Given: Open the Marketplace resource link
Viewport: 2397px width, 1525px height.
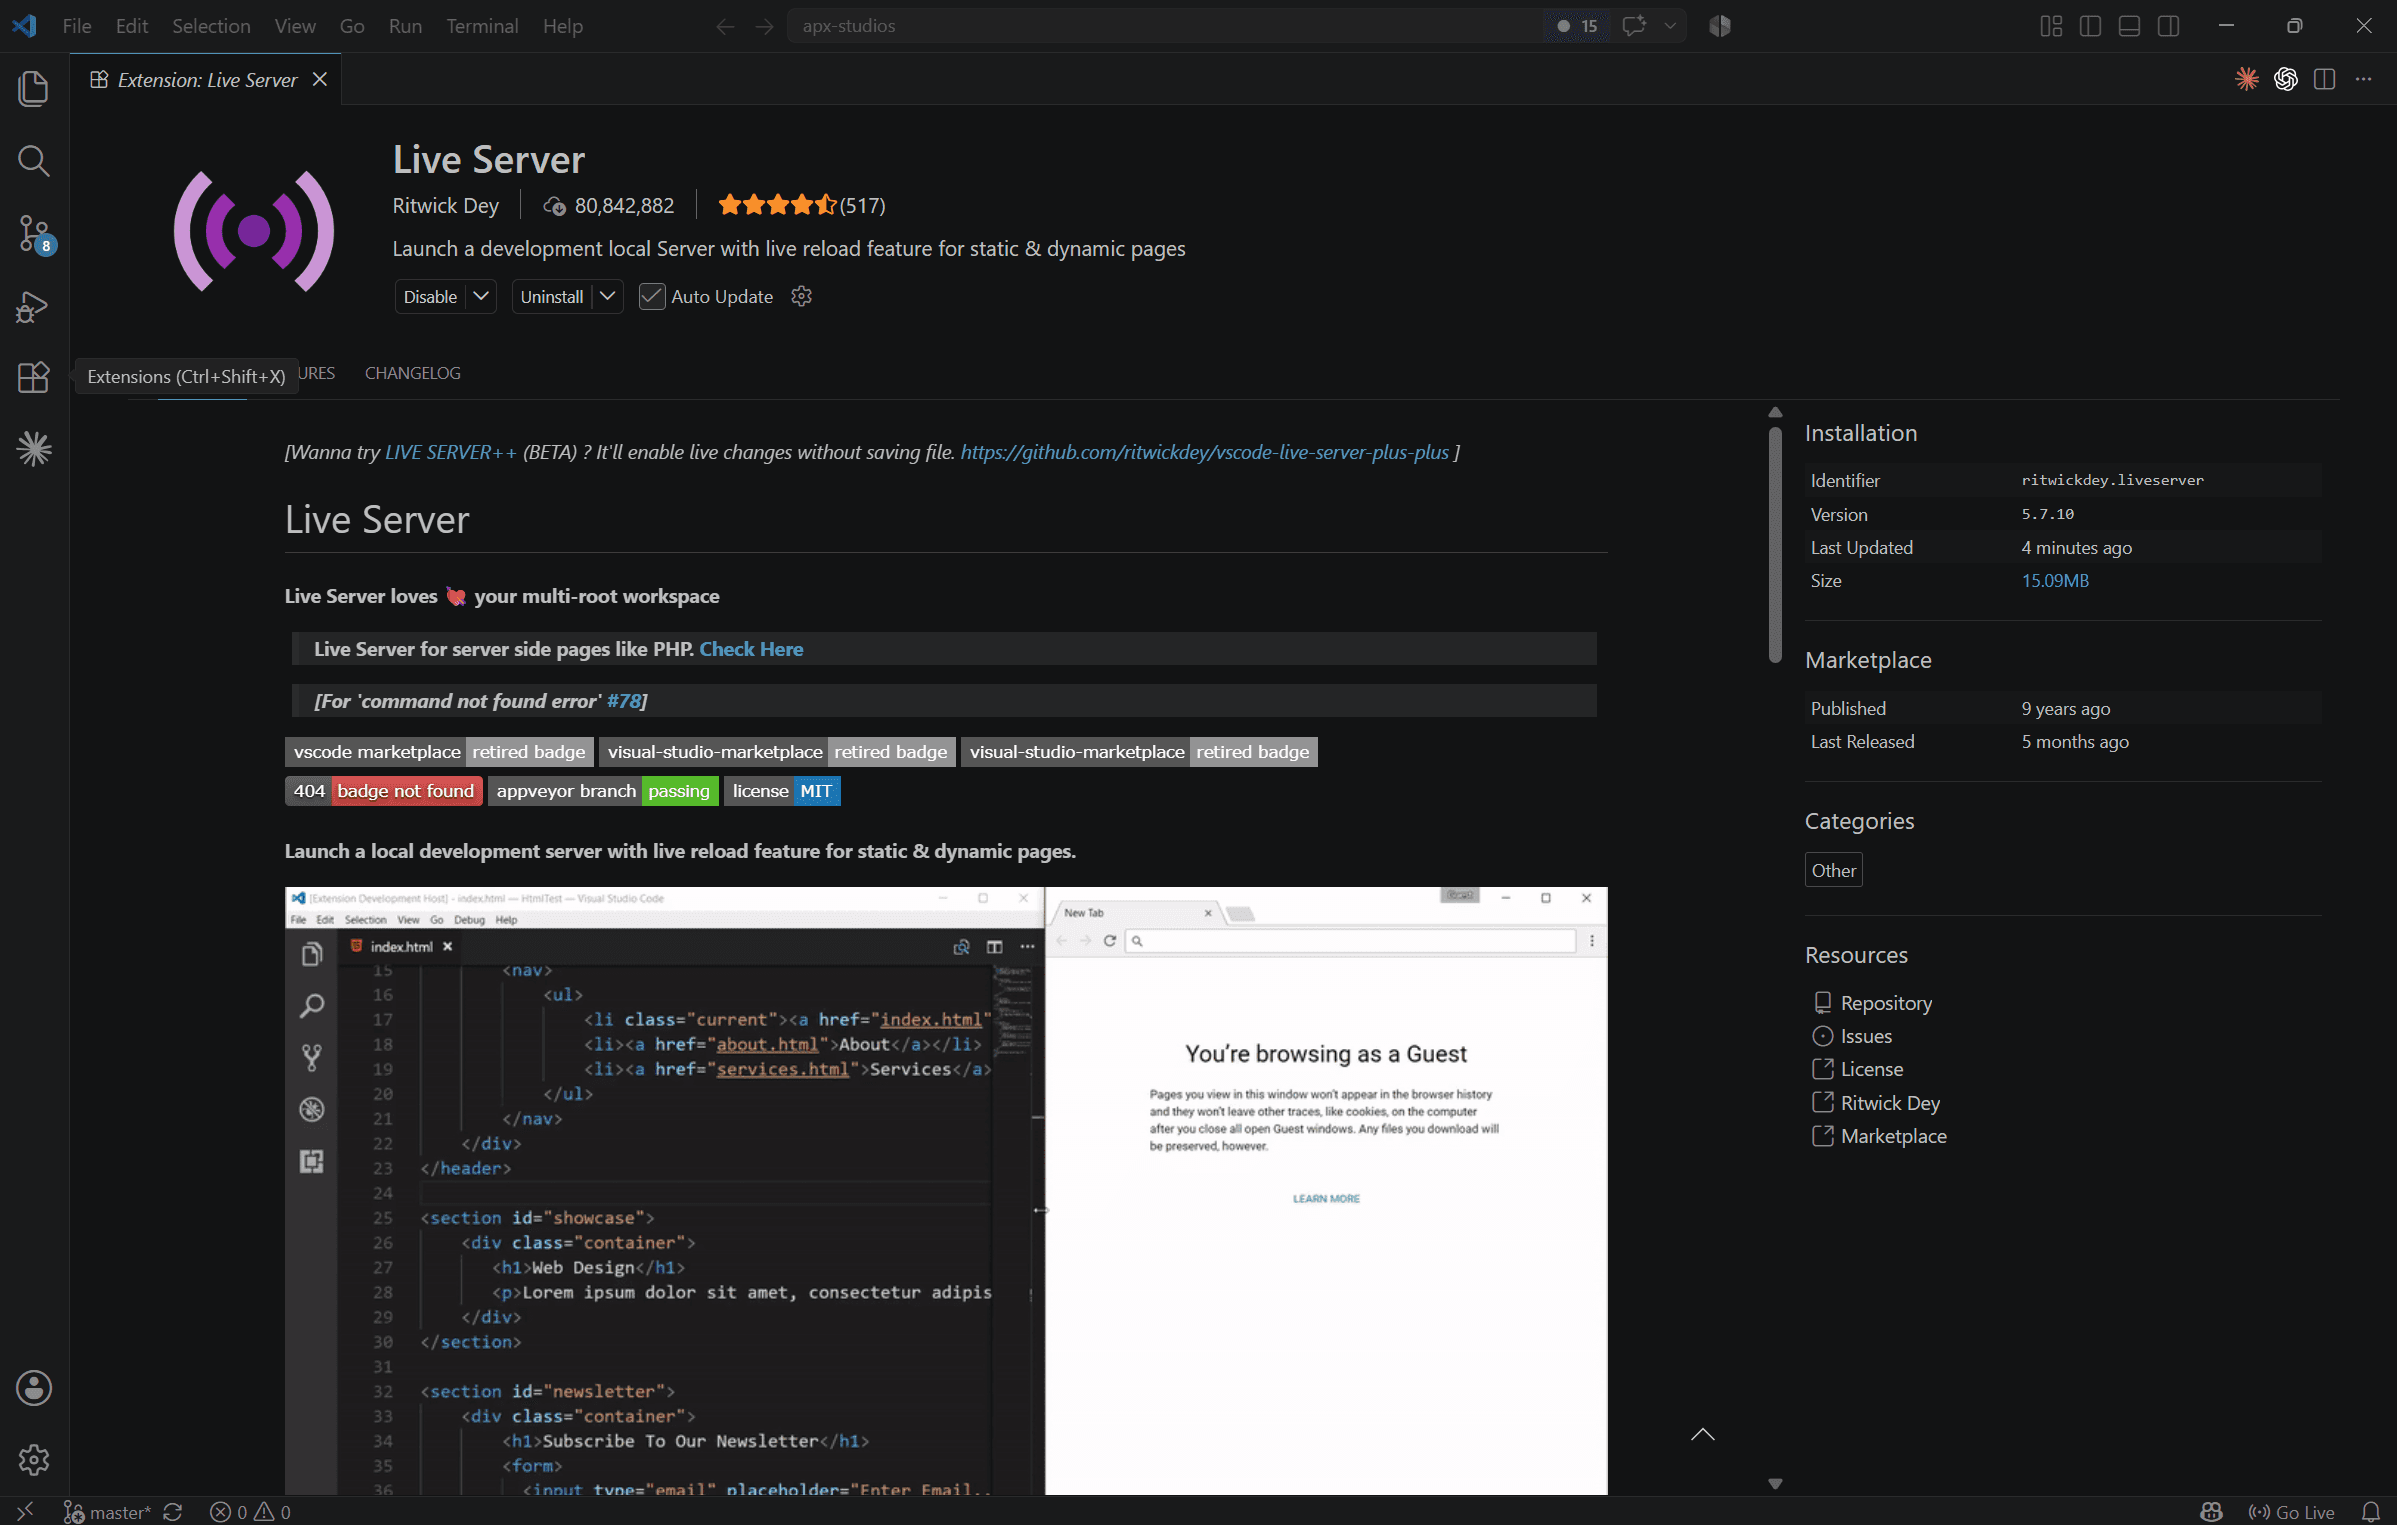Looking at the screenshot, I should pyautogui.click(x=1894, y=1136).
